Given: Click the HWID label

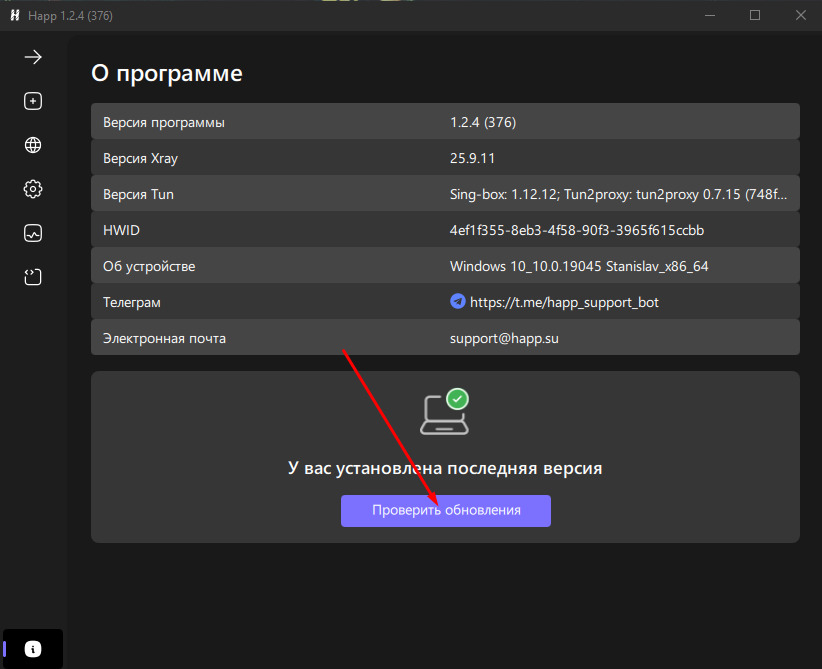Looking at the screenshot, I should (121, 230).
